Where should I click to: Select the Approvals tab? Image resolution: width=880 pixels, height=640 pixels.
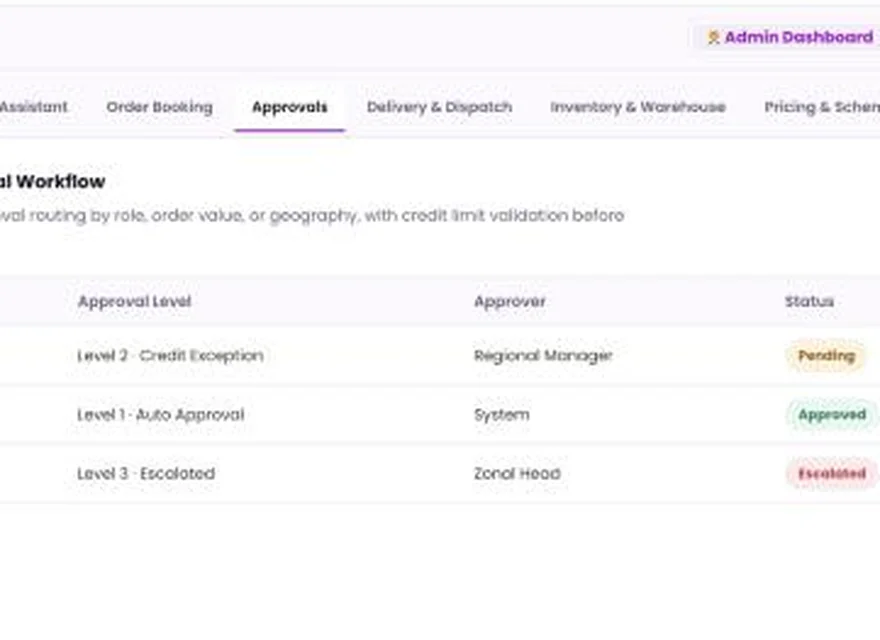(x=290, y=107)
